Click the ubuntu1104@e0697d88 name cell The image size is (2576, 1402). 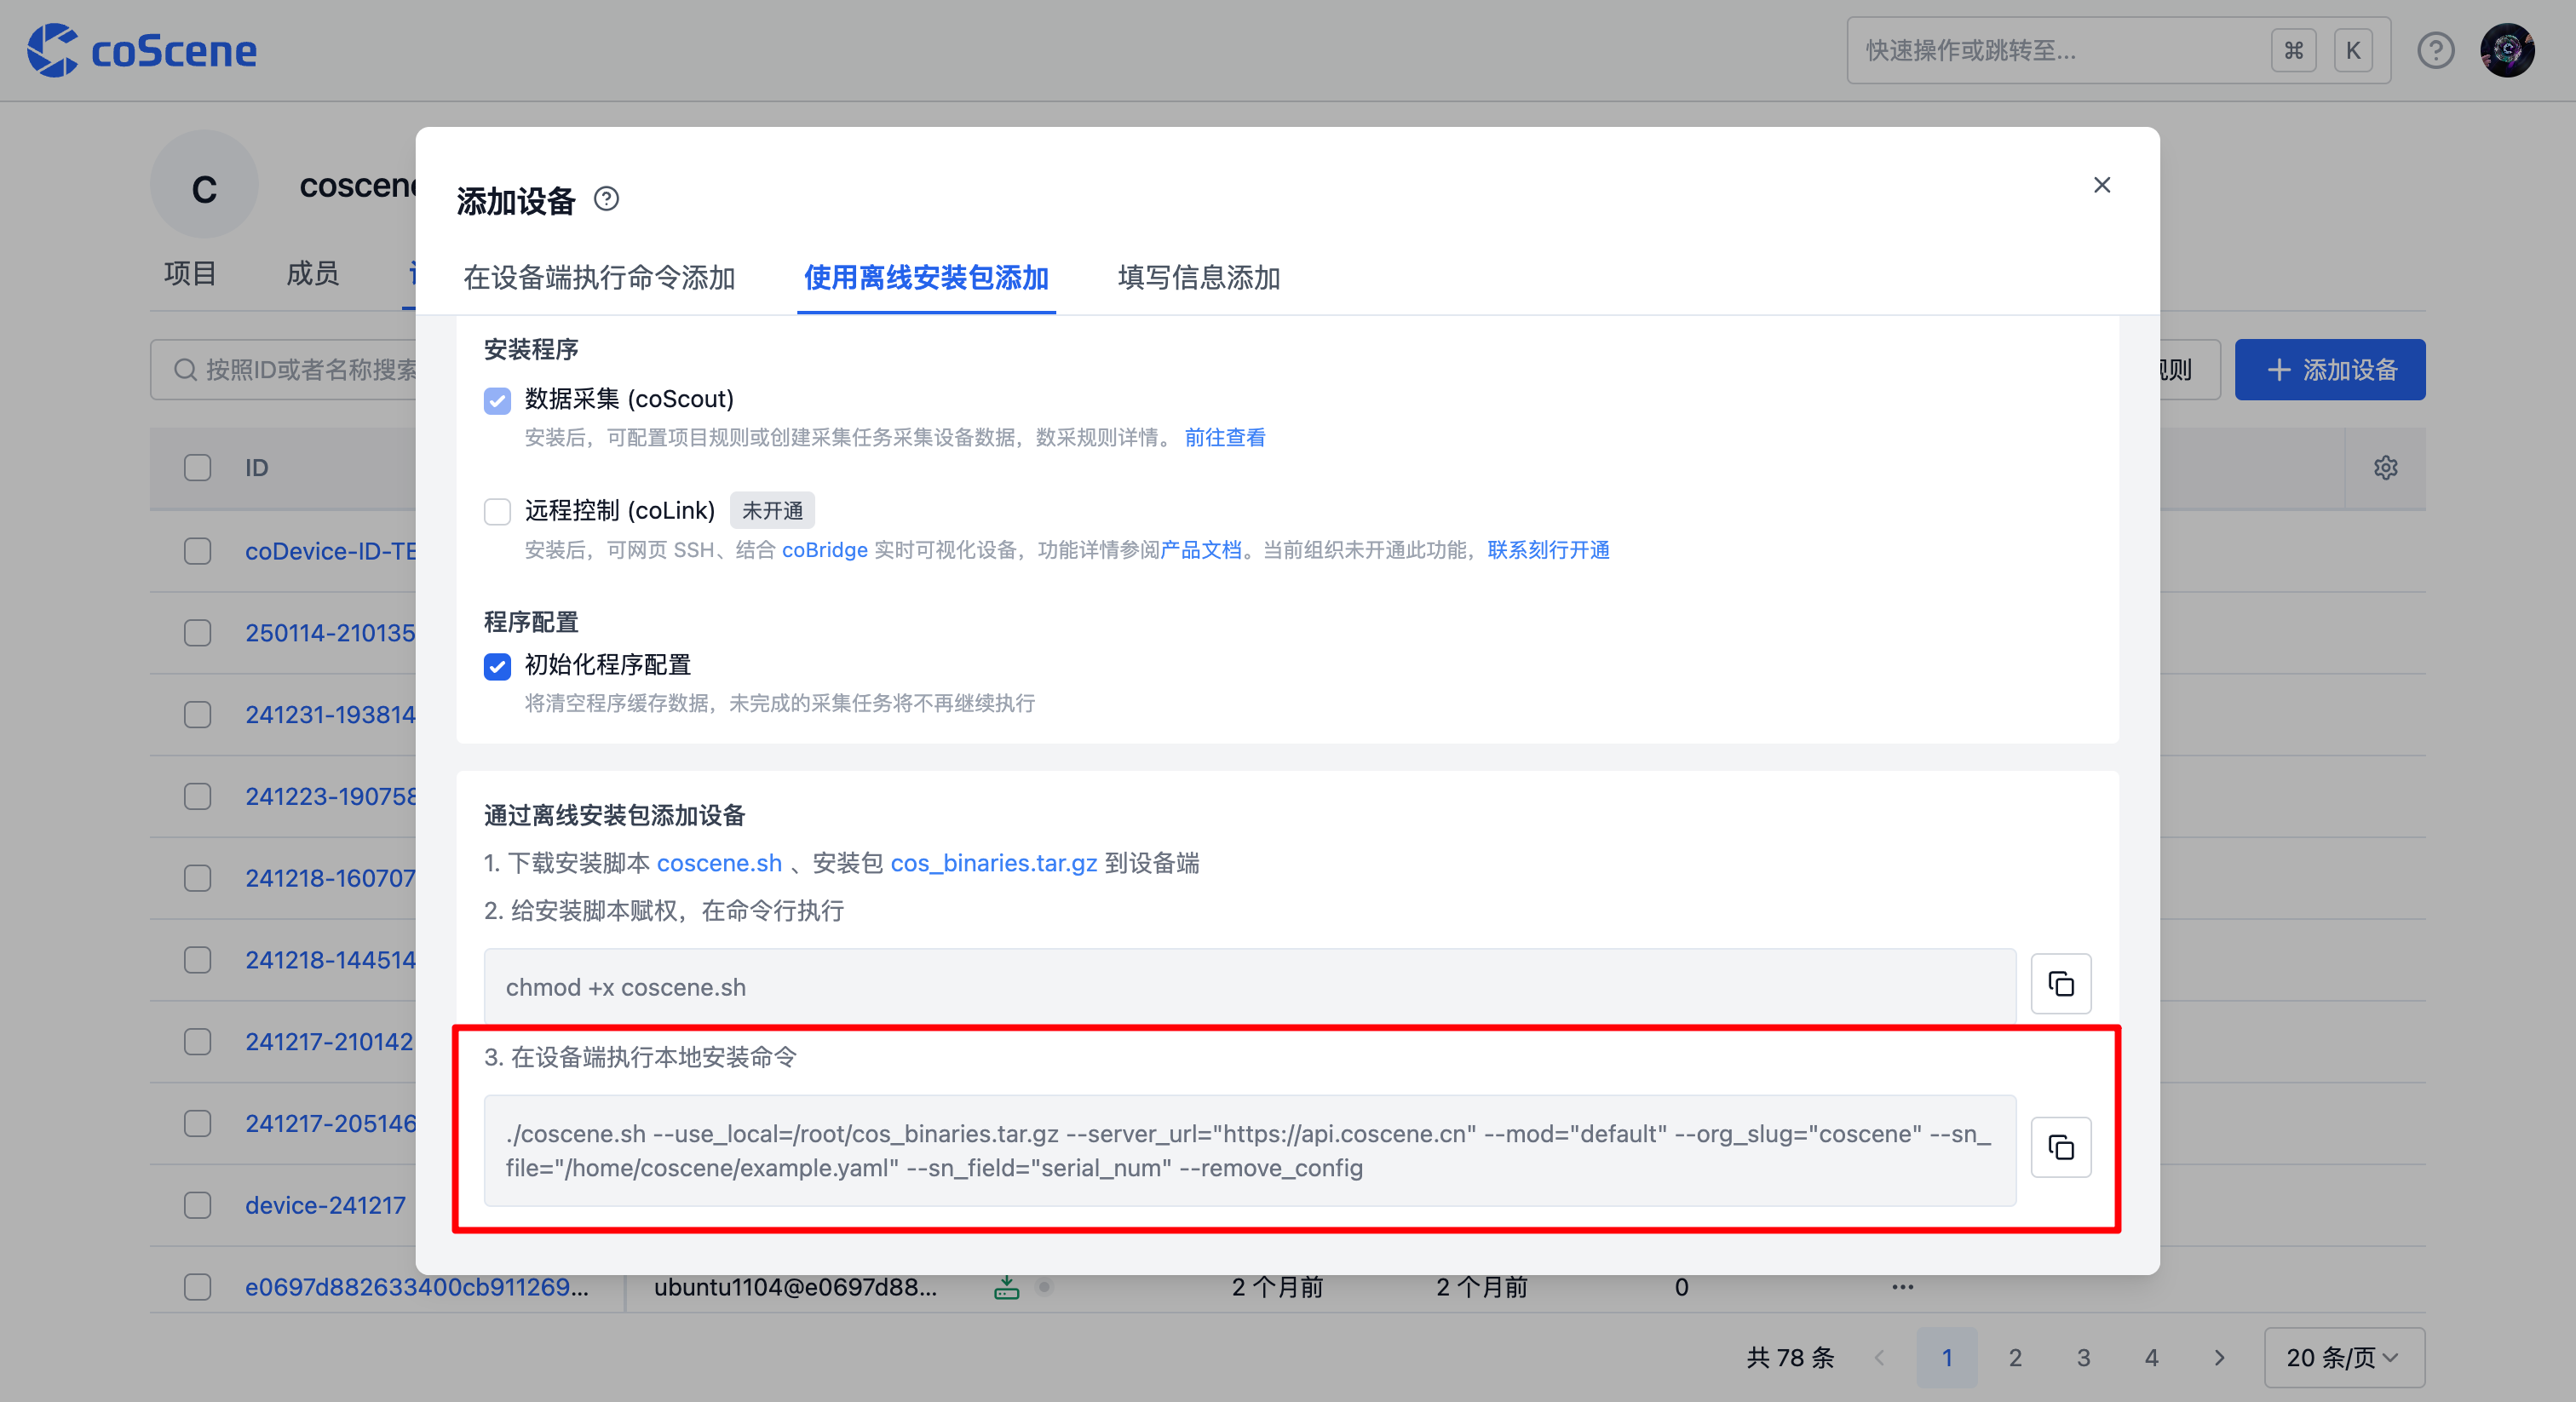(x=796, y=1288)
